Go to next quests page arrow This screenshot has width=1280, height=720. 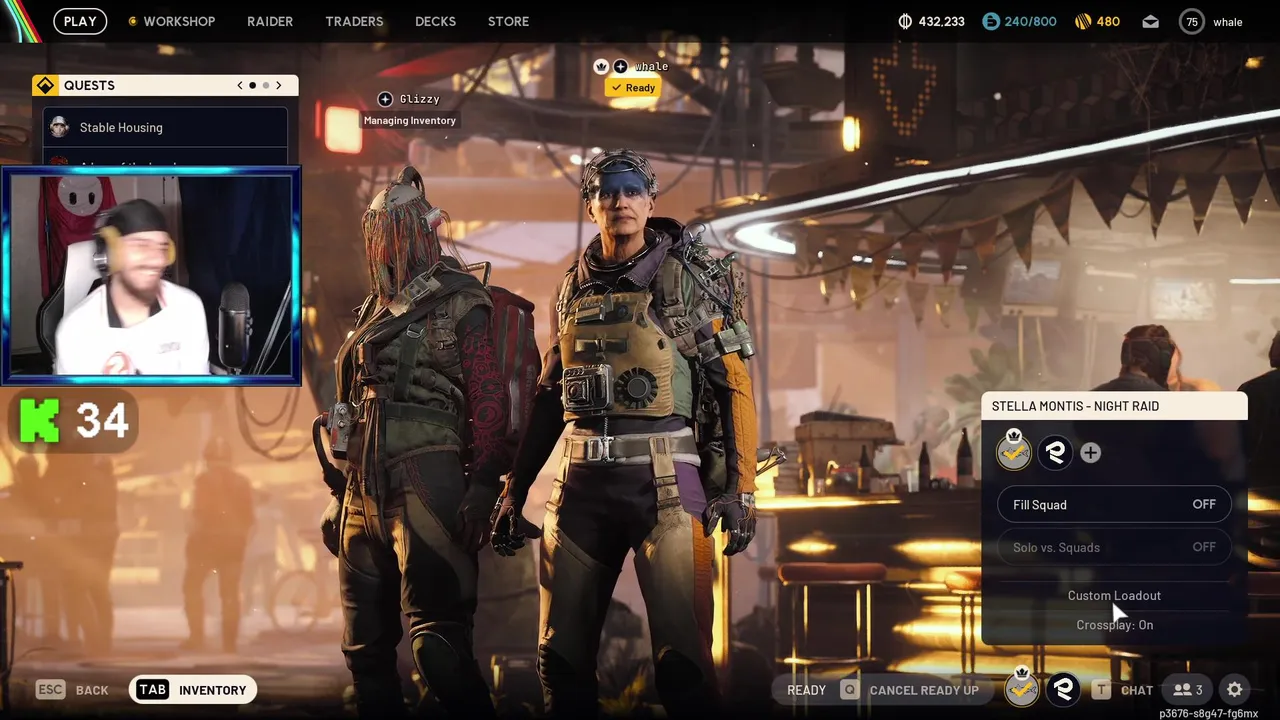[x=279, y=85]
